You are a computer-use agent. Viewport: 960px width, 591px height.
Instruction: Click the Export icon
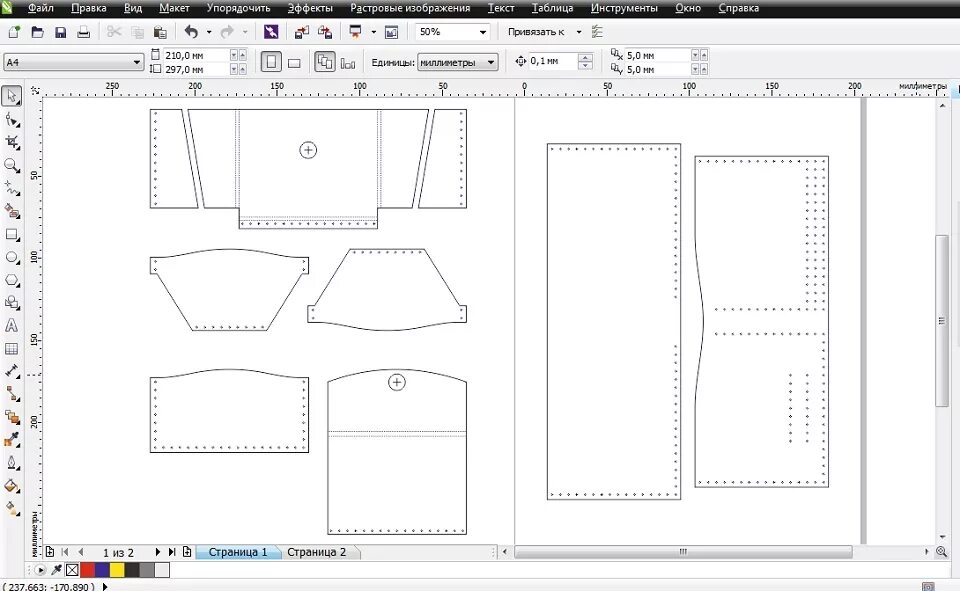325,32
